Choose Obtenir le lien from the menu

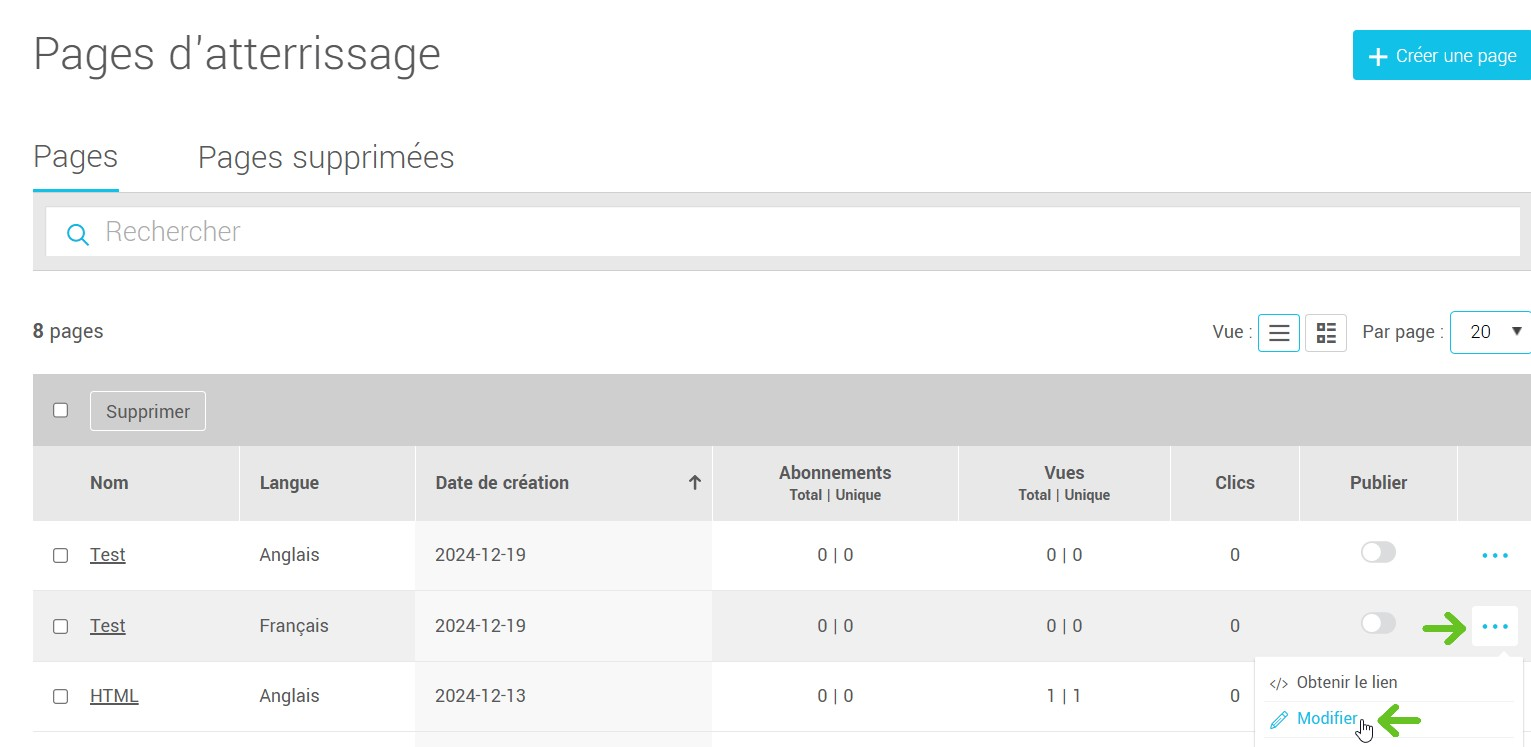click(1346, 683)
